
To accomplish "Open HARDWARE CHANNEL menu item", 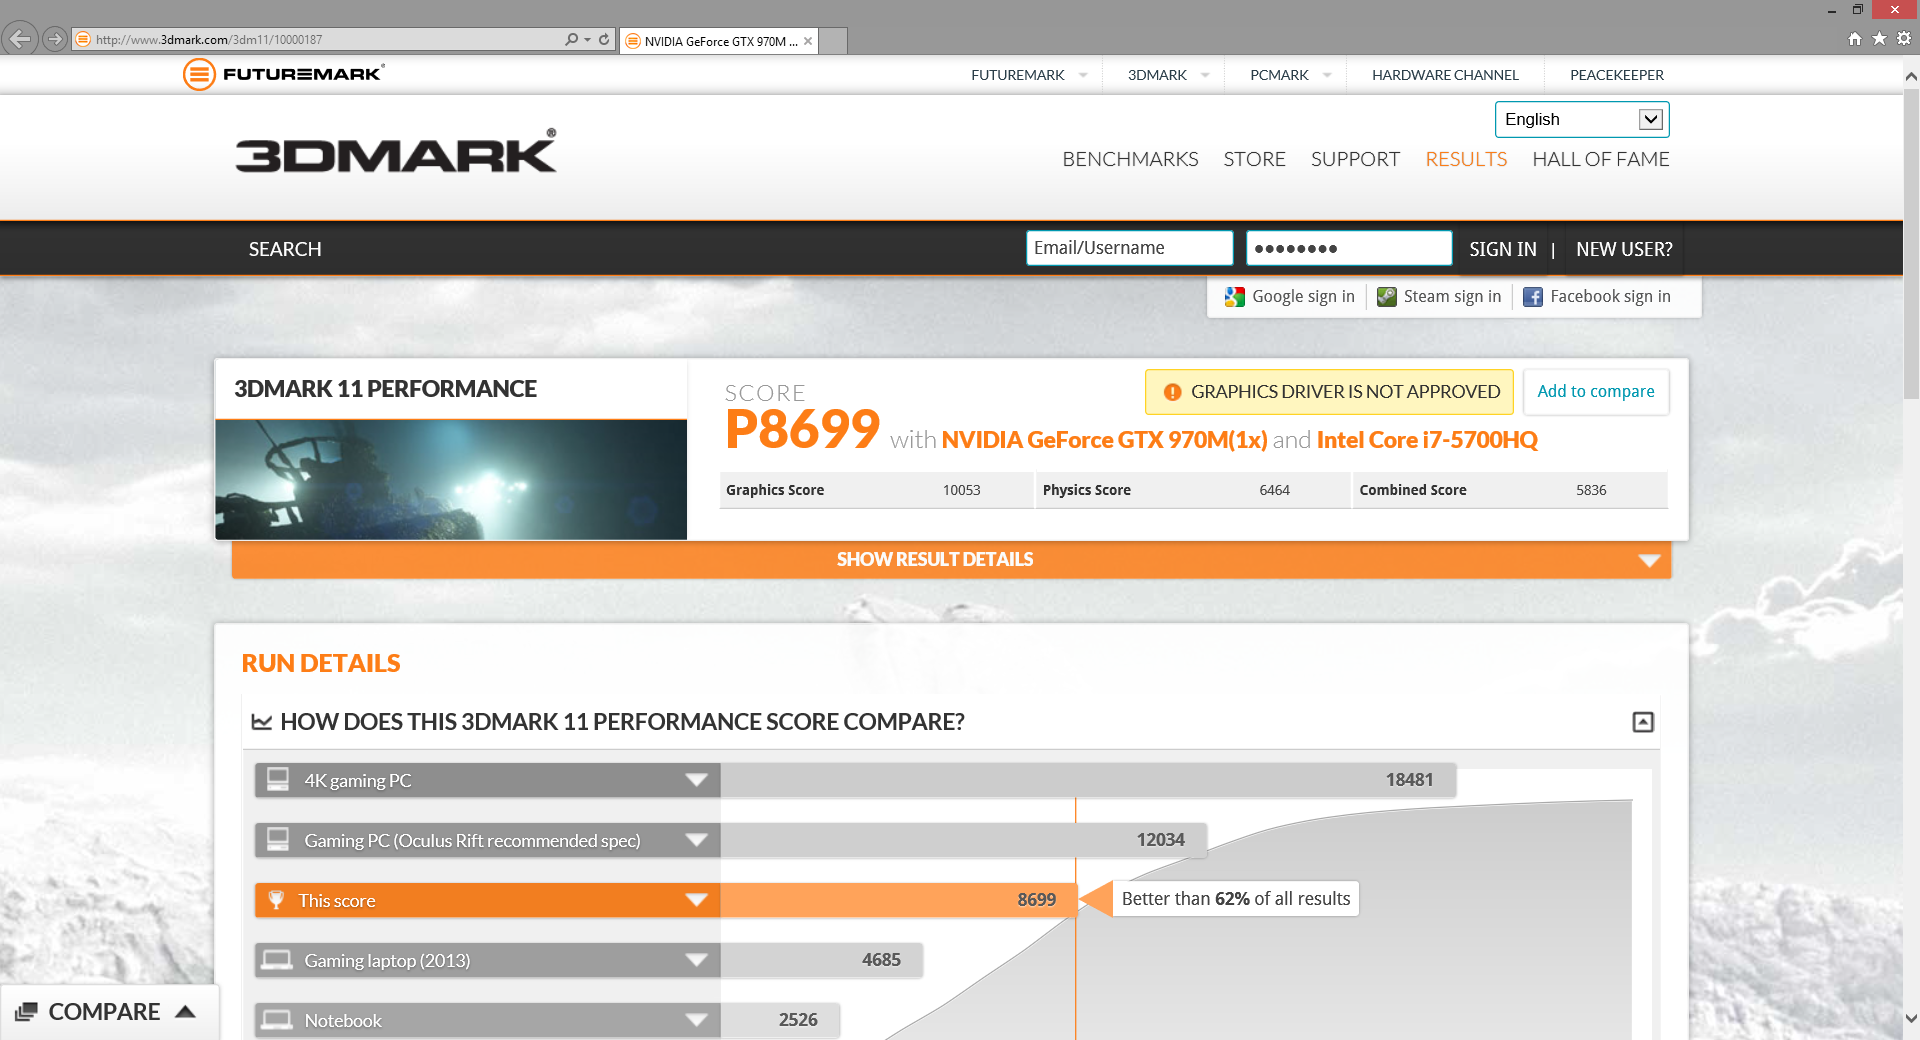I will [x=1445, y=75].
